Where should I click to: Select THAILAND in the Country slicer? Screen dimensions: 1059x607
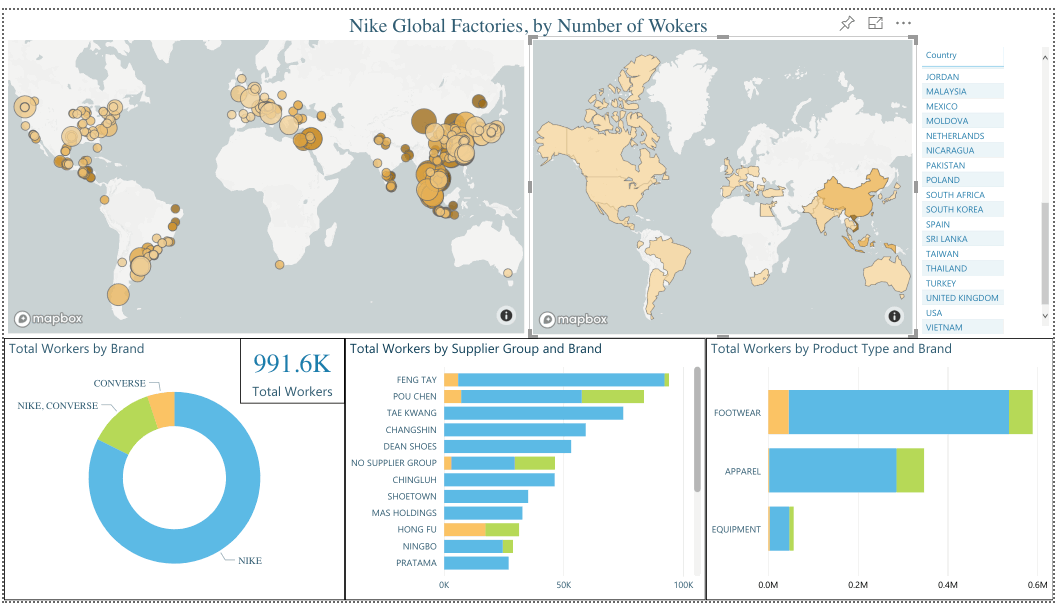[962, 269]
